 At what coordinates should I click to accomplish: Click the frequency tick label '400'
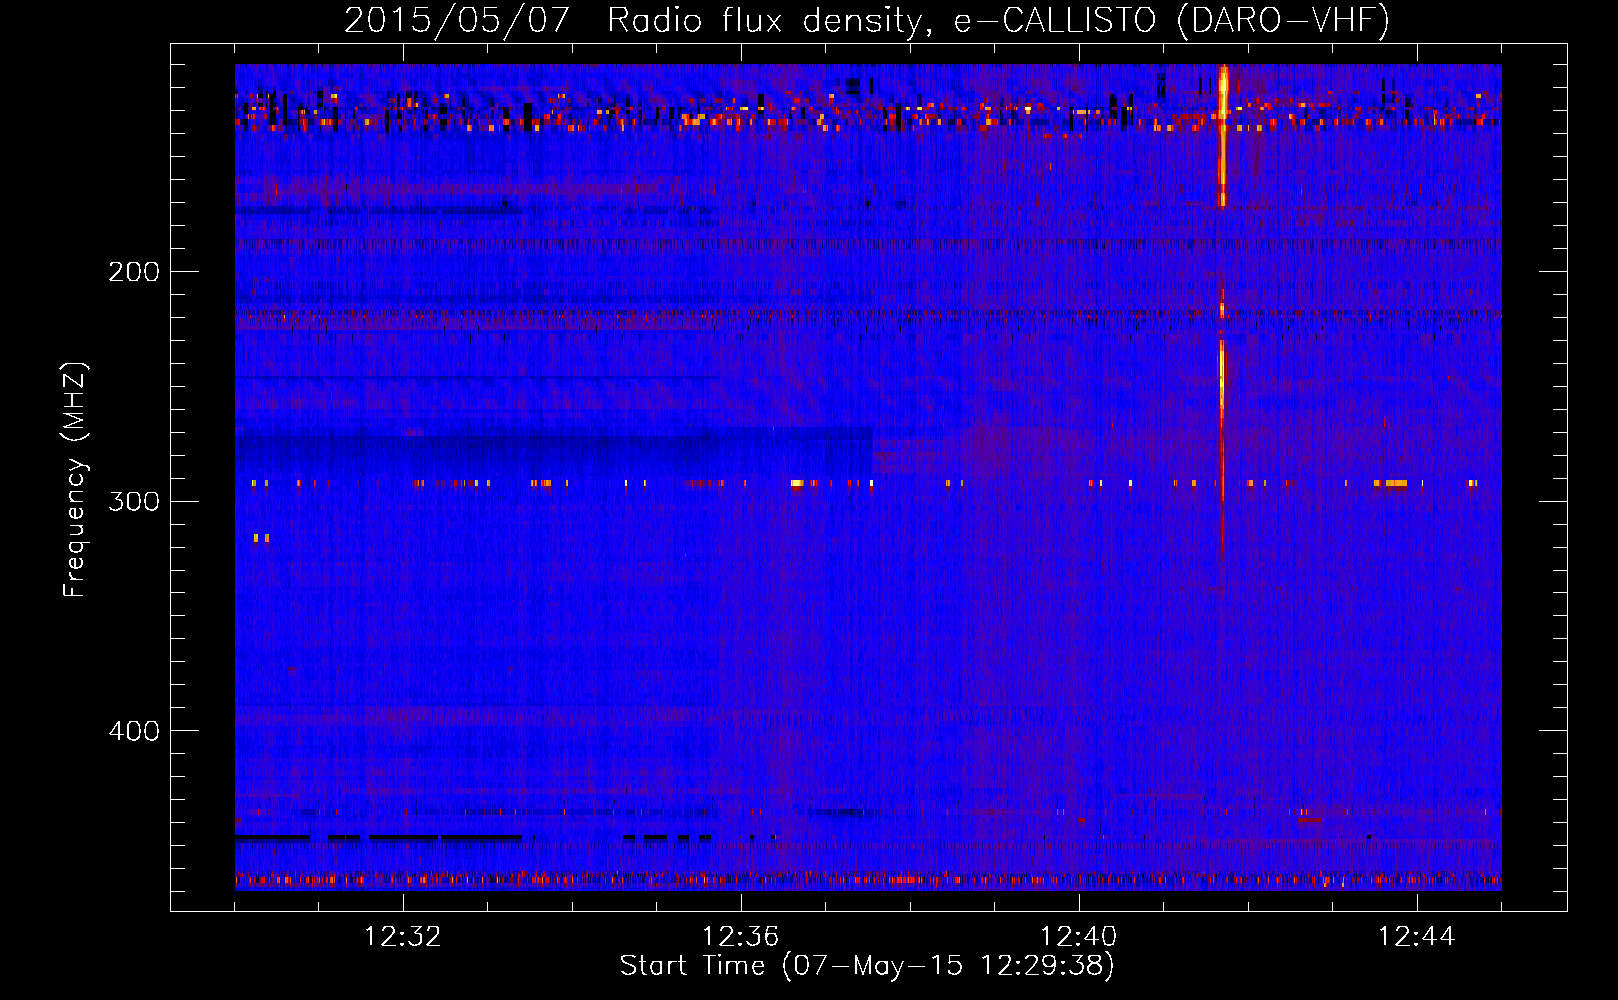pos(134,731)
